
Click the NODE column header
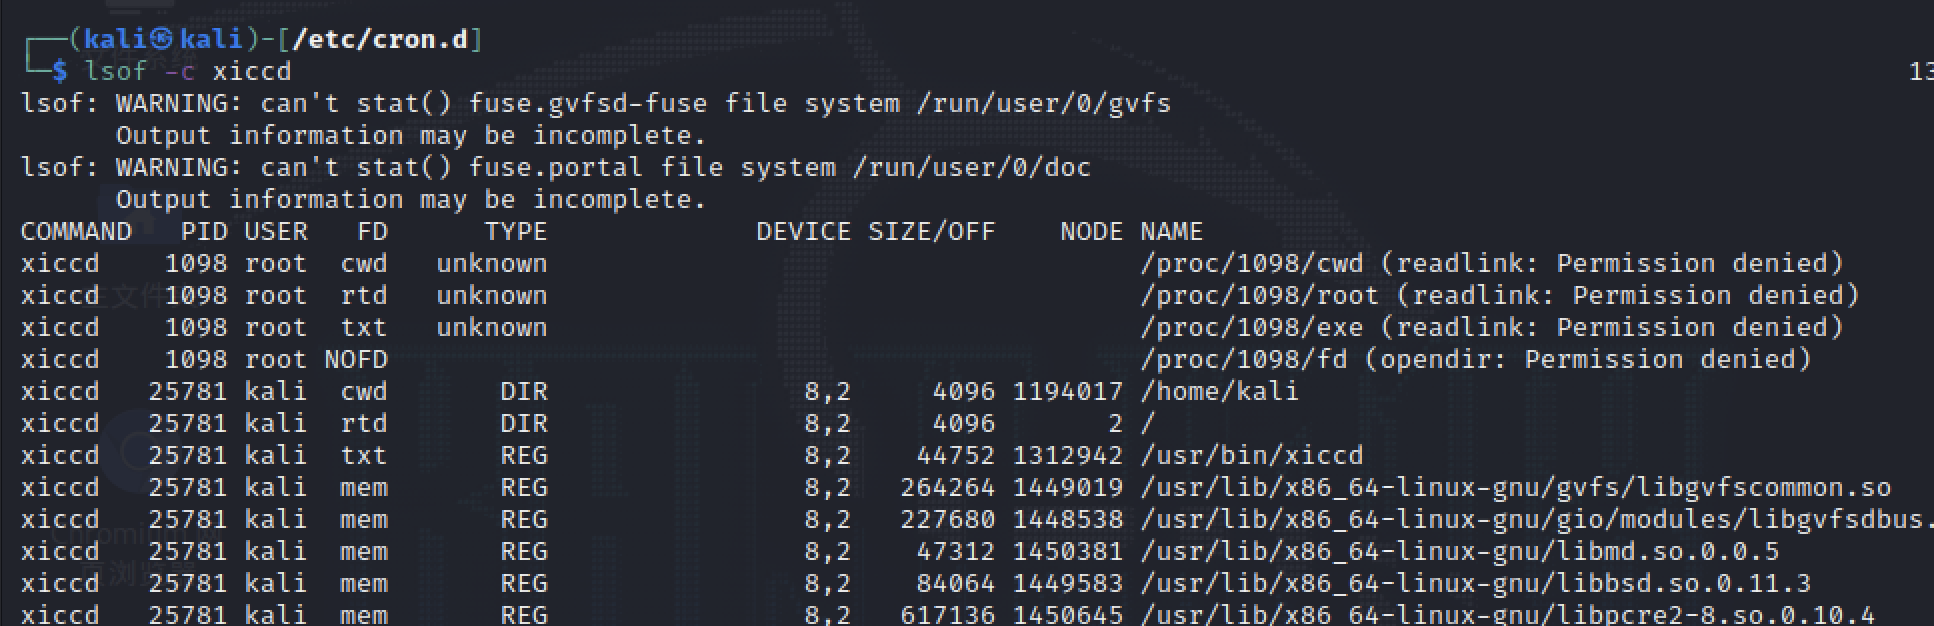(1091, 231)
